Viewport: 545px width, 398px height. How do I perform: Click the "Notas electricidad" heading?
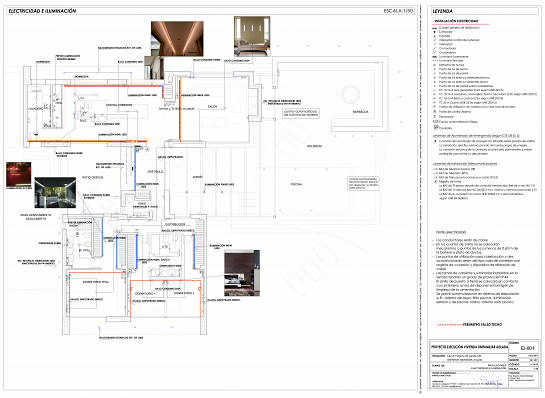click(x=451, y=232)
